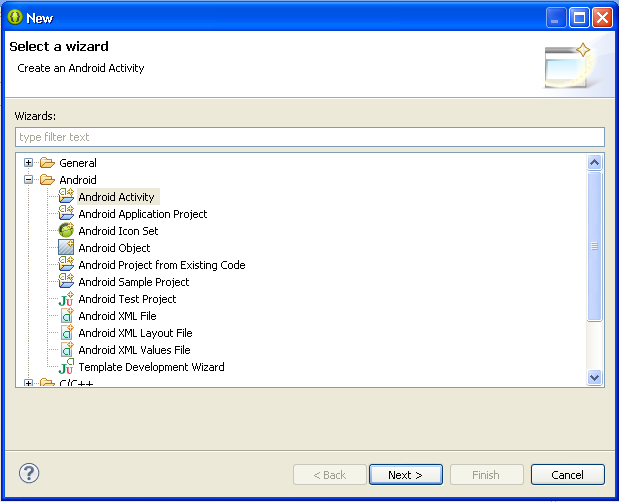Click the Android folder icon
This screenshot has height=502, width=619.
[x=47, y=180]
